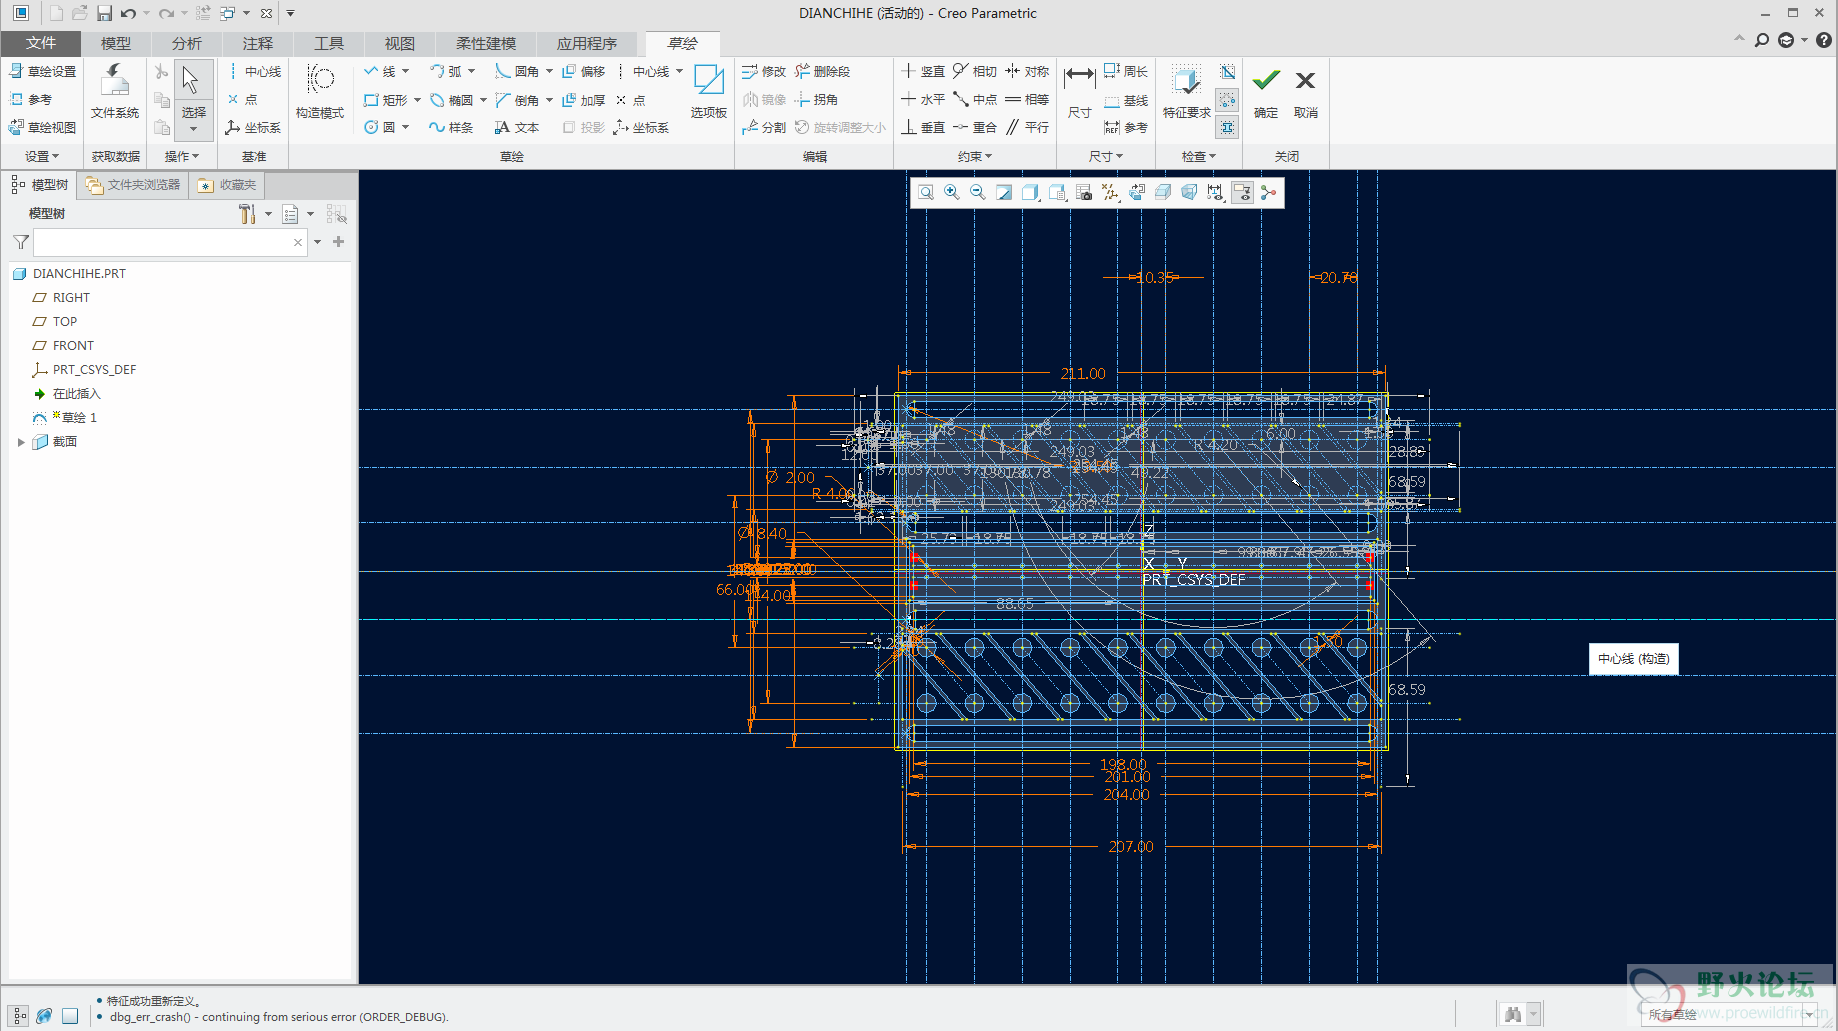Click the Refit zoom icon
This screenshot has width=1838, height=1031.
(x=926, y=193)
